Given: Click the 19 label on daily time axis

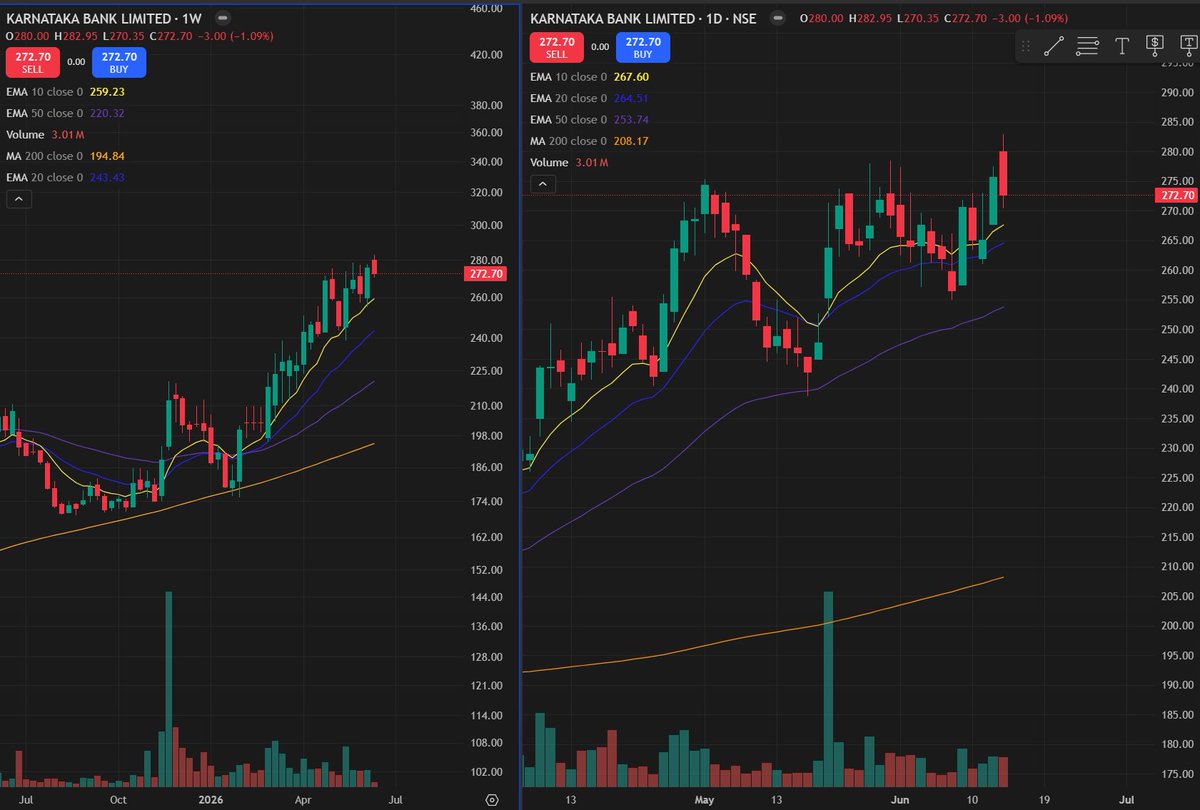Looking at the screenshot, I should coord(1044,800).
